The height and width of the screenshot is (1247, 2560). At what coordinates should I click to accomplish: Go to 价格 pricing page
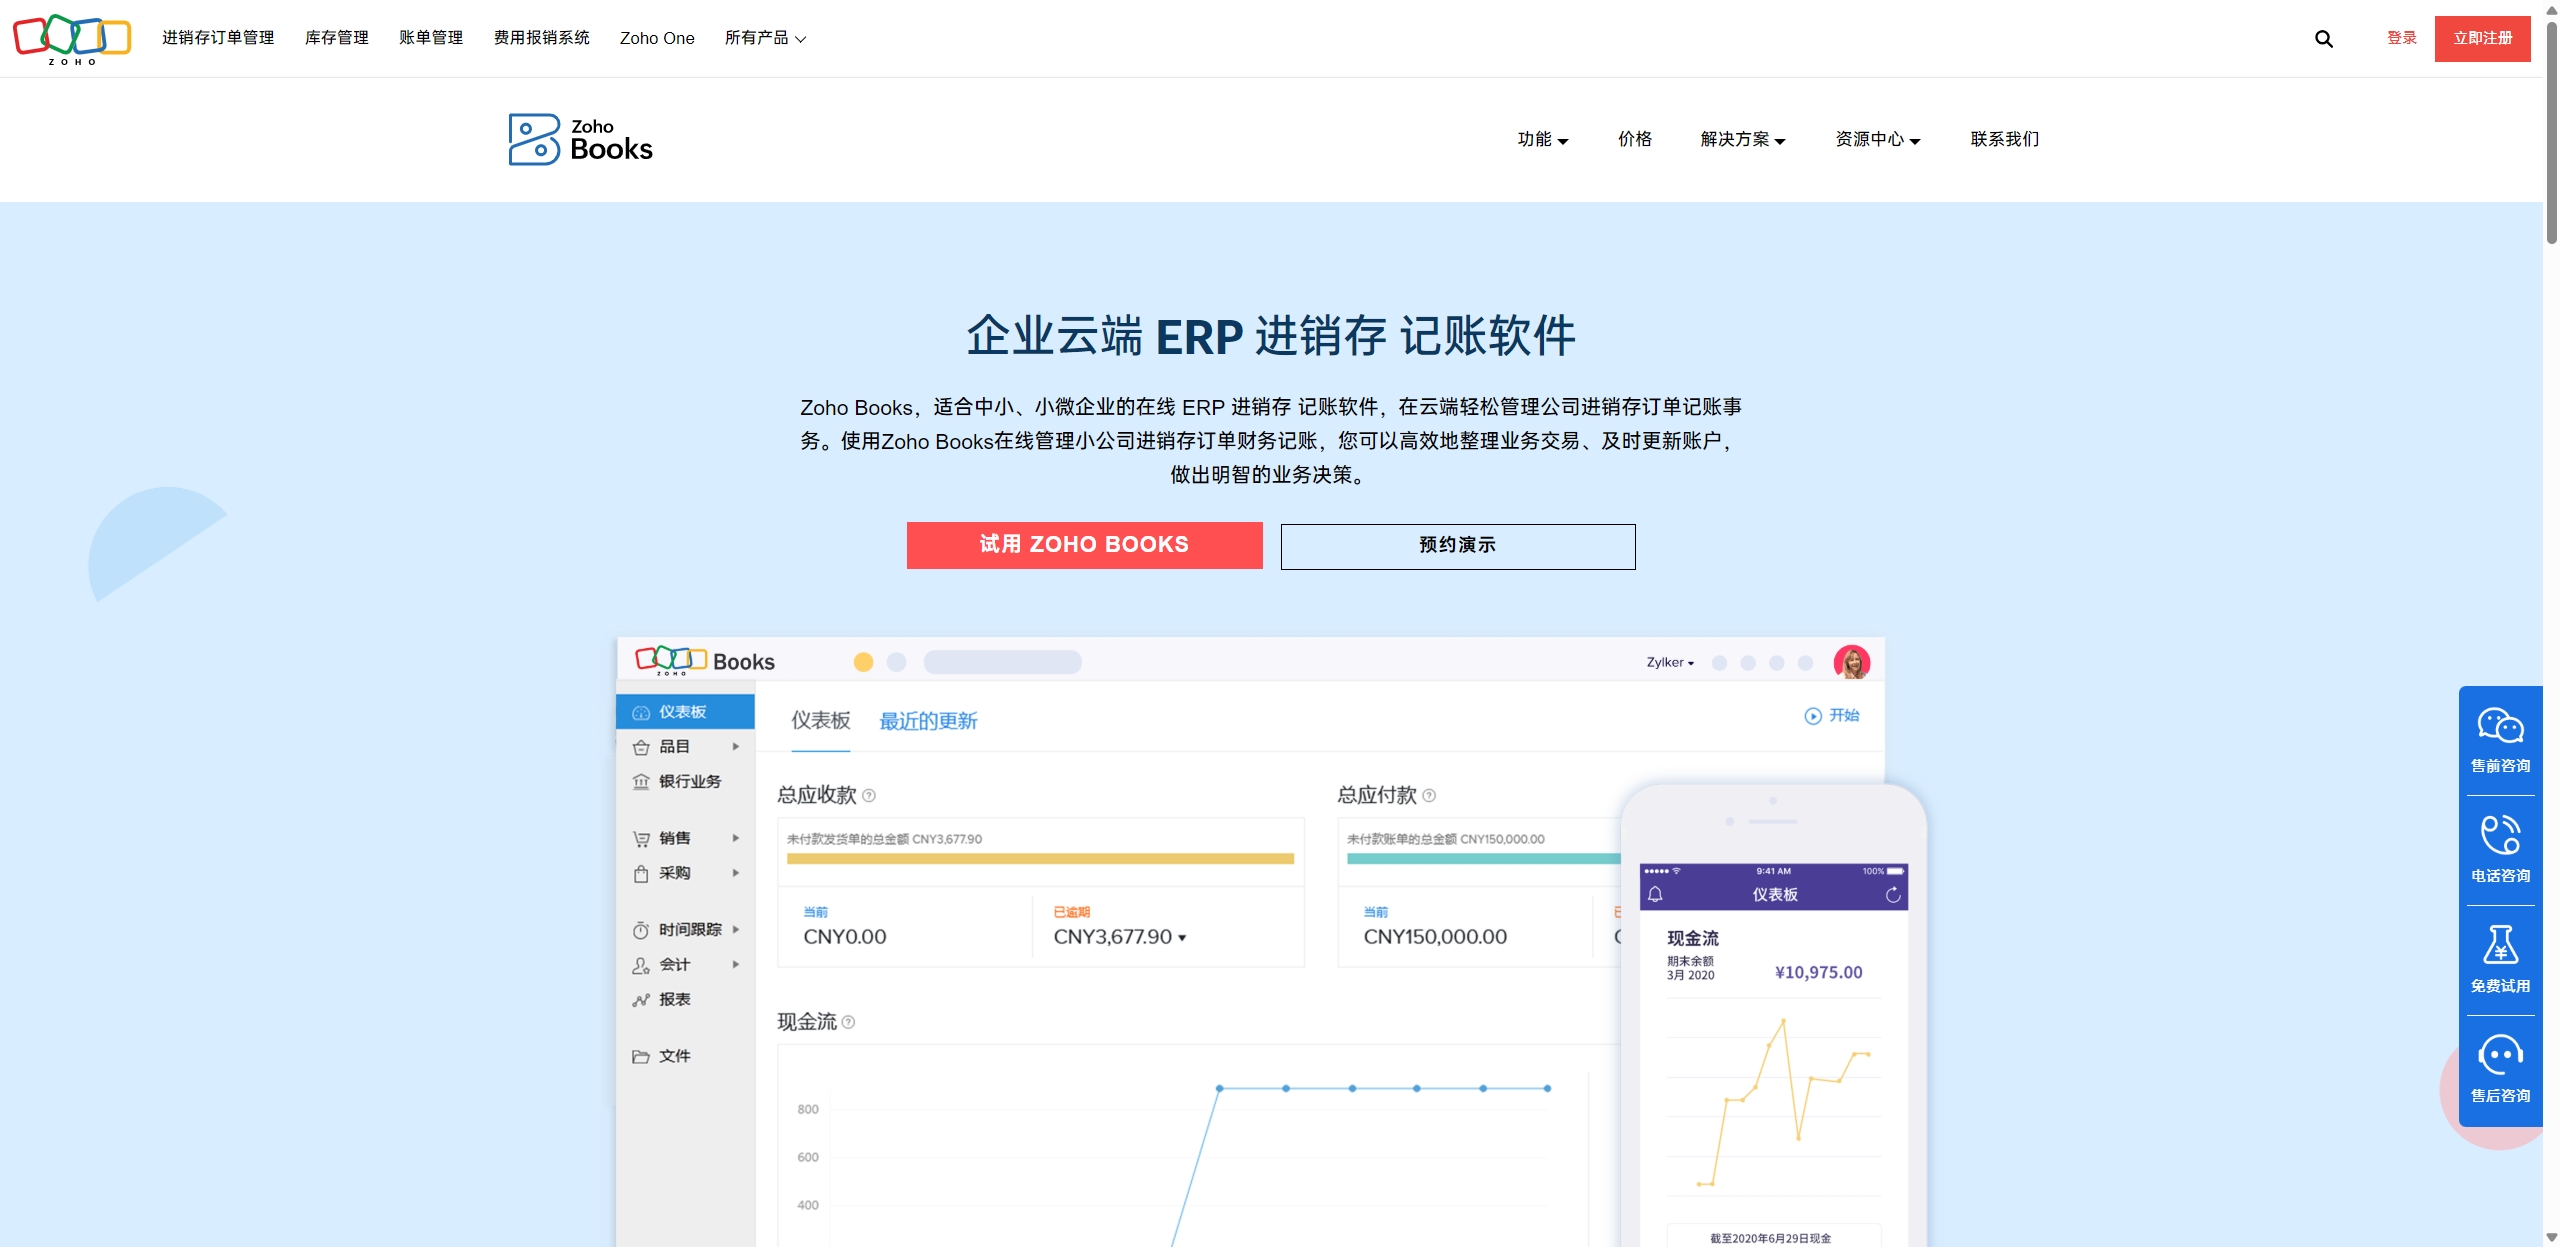(x=1635, y=139)
